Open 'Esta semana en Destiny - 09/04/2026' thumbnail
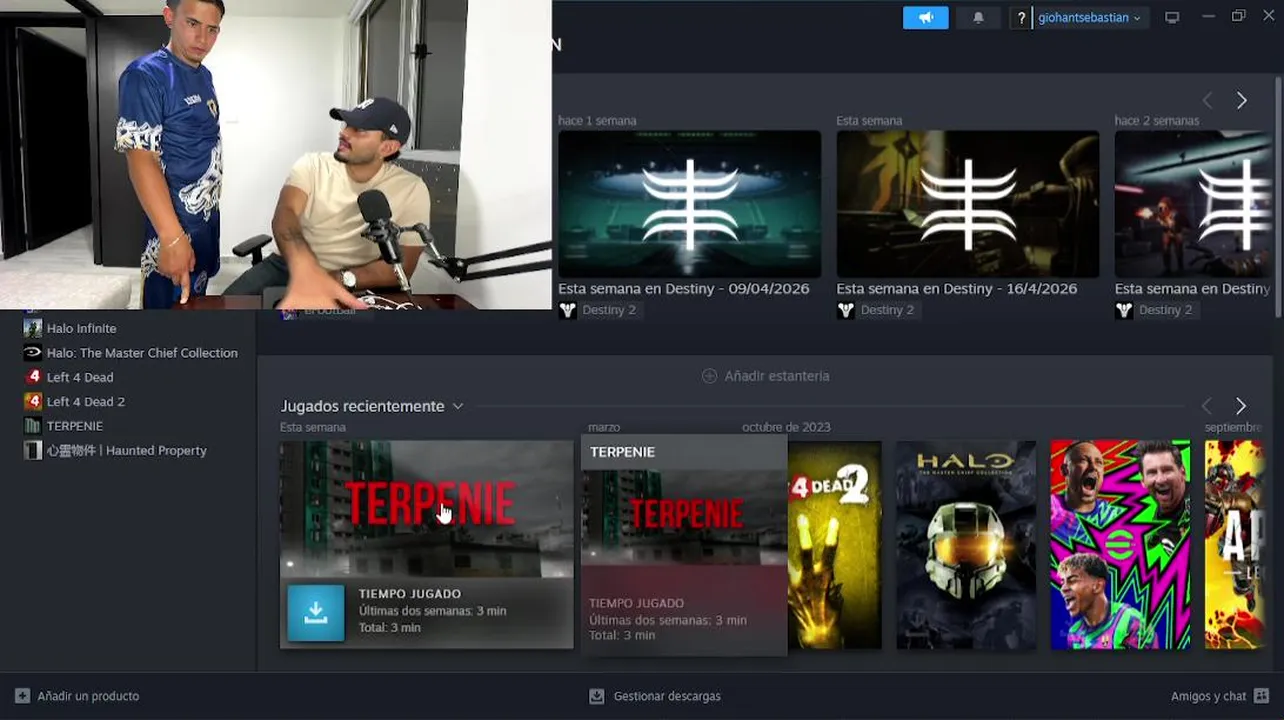Screen dimensions: 1284x720 [689, 204]
